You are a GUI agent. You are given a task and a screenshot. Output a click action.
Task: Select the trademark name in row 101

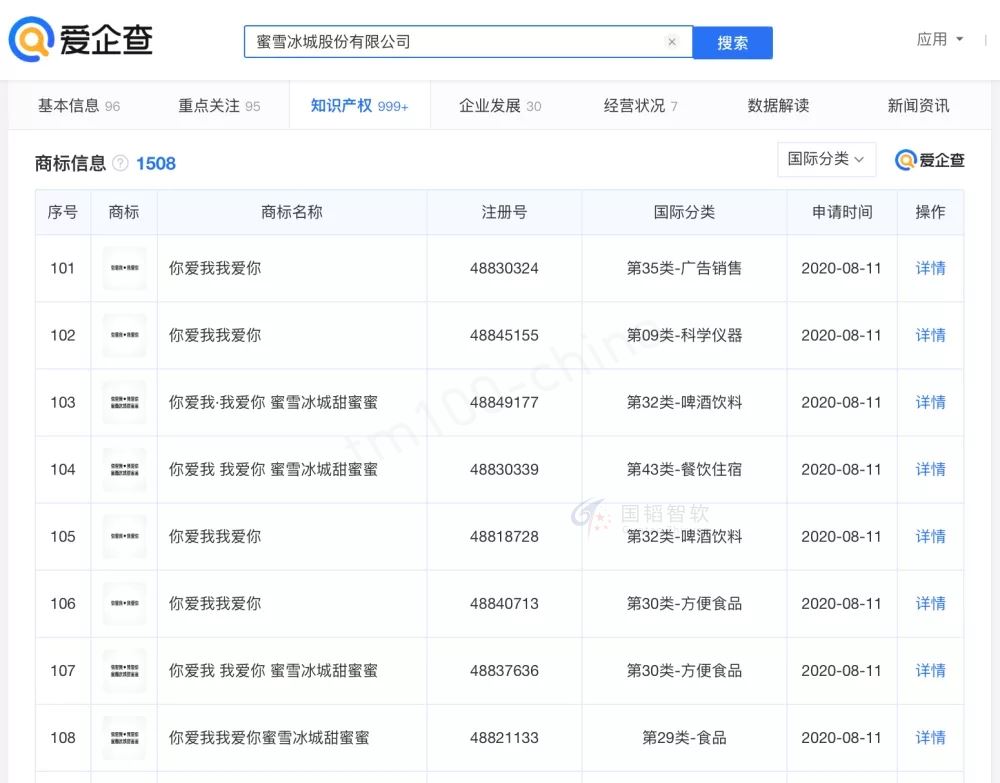click(215, 268)
